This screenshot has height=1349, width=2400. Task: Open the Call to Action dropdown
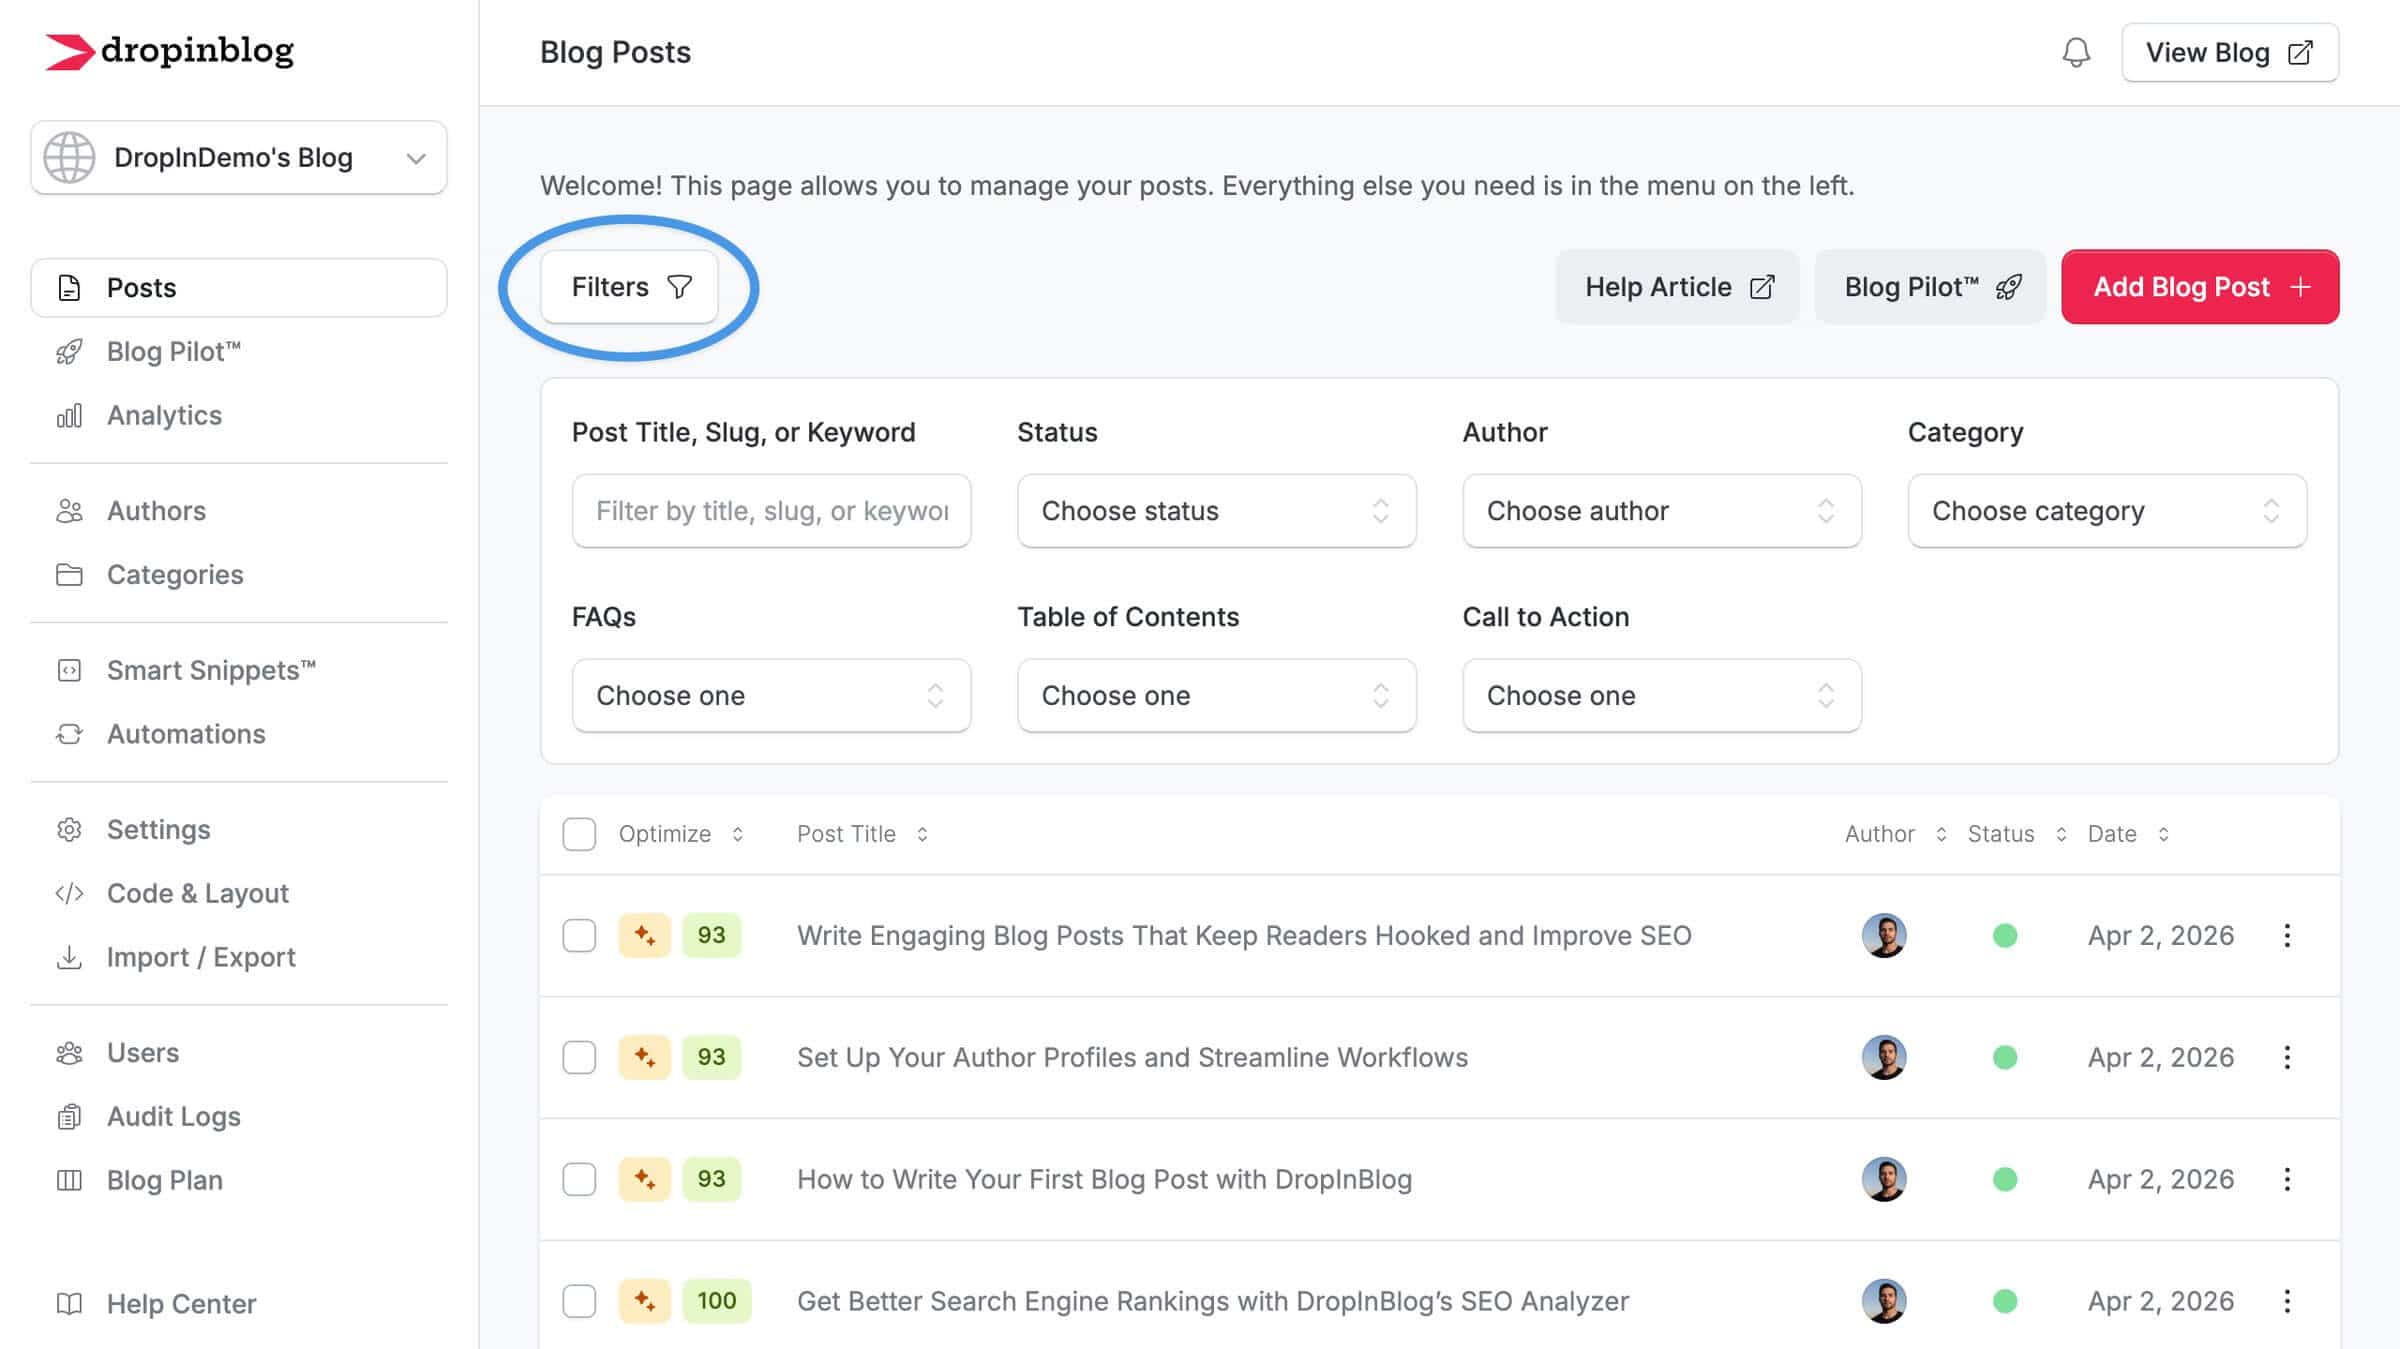click(x=1662, y=696)
